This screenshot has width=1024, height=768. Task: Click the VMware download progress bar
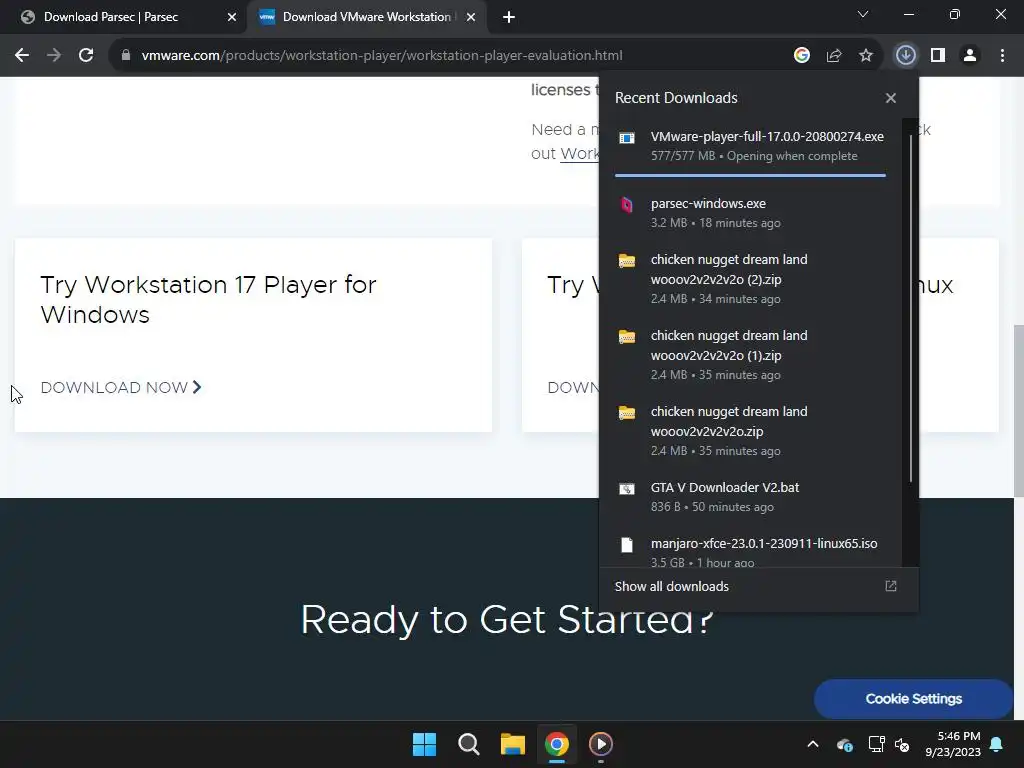(x=750, y=175)
